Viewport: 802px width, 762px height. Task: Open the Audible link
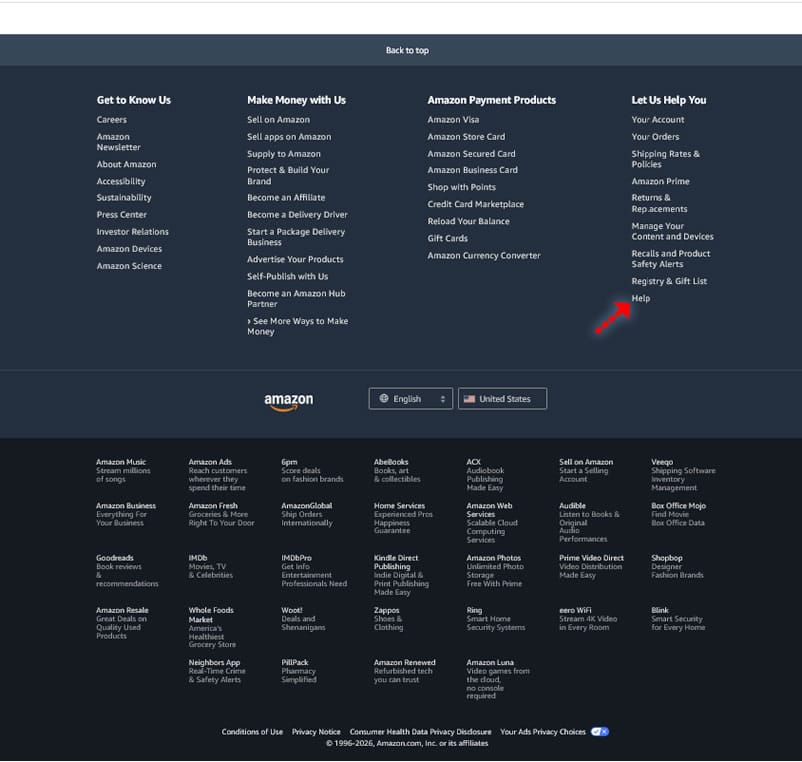[589, 522]
